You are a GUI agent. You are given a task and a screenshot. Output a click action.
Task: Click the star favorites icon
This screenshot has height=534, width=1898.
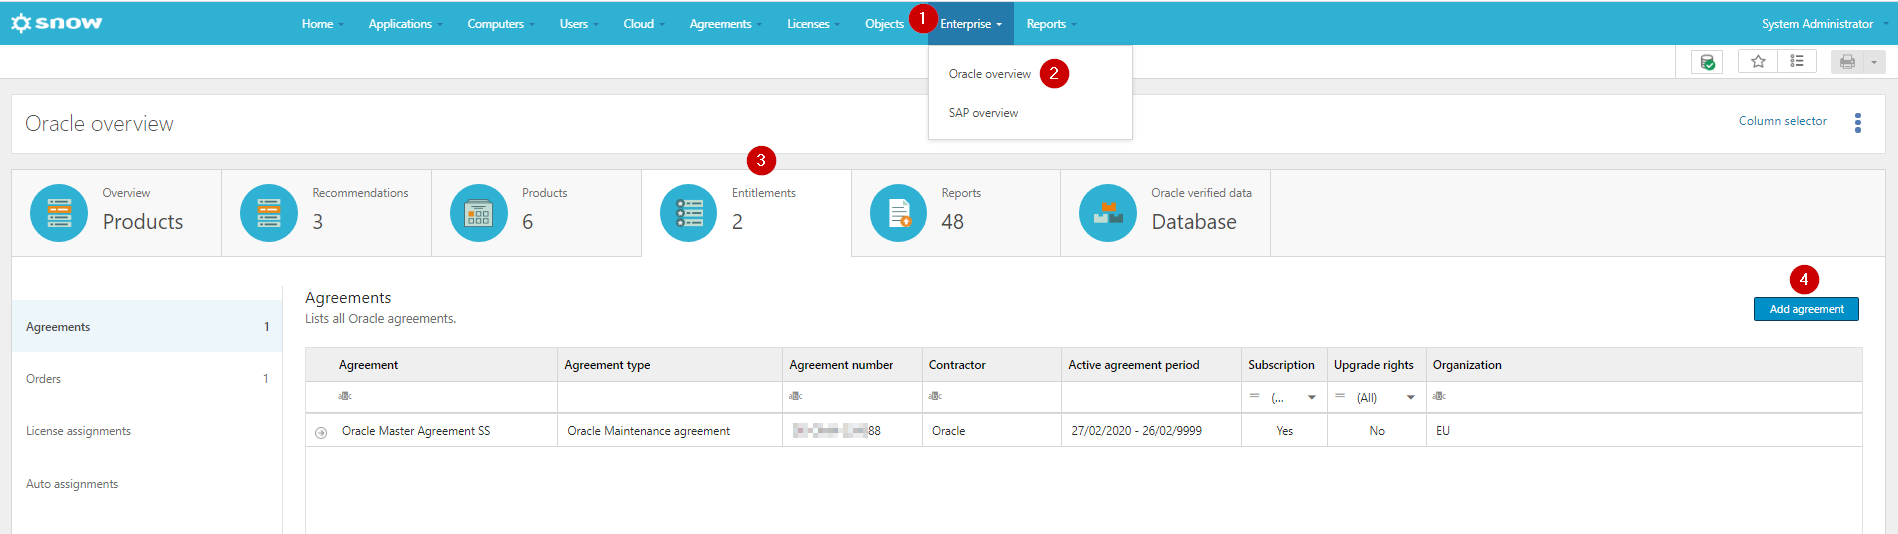1758,62
